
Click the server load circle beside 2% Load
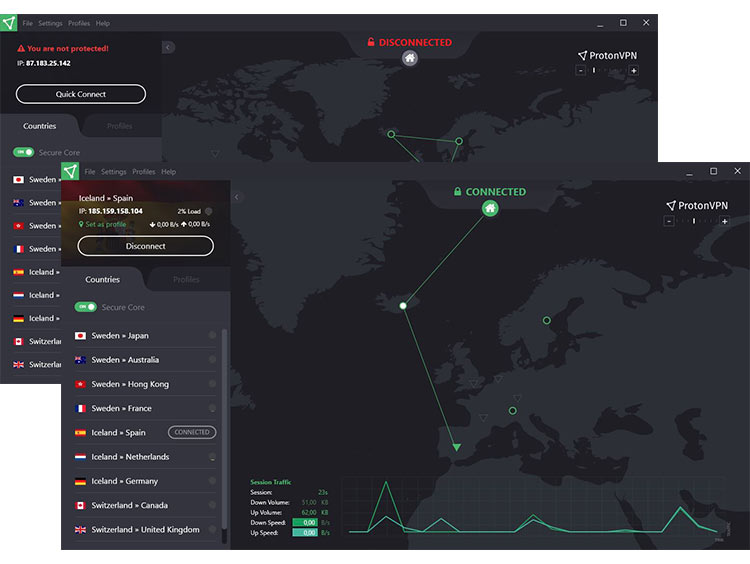click(209, 211)
